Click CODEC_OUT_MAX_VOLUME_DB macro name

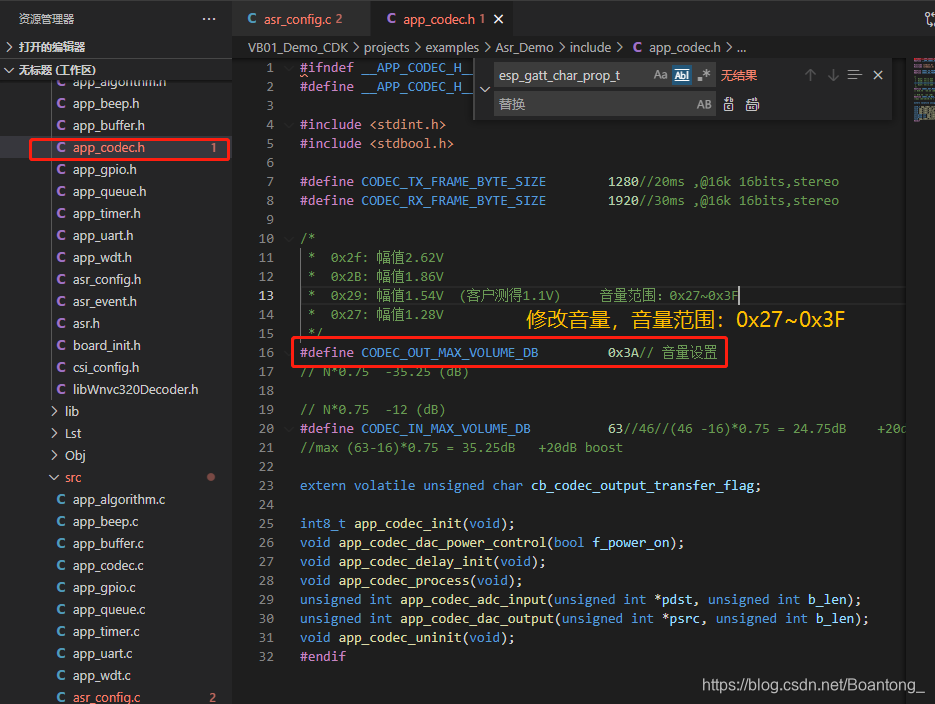(x=450, y=353)
